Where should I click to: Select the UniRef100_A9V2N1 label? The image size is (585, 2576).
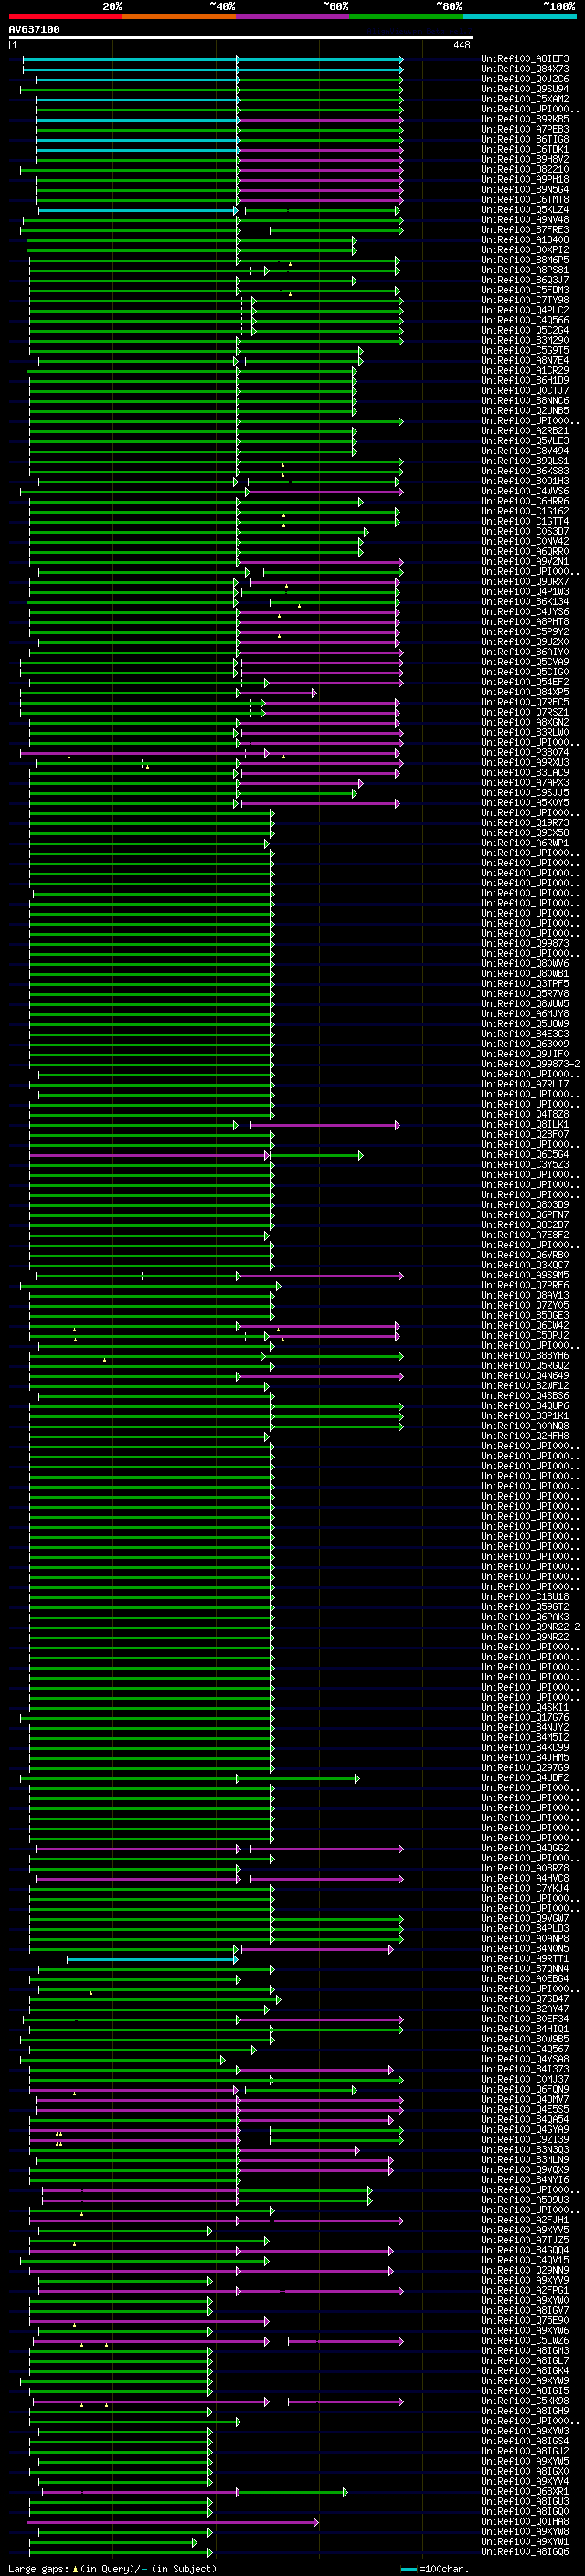[x=525, y=561]
